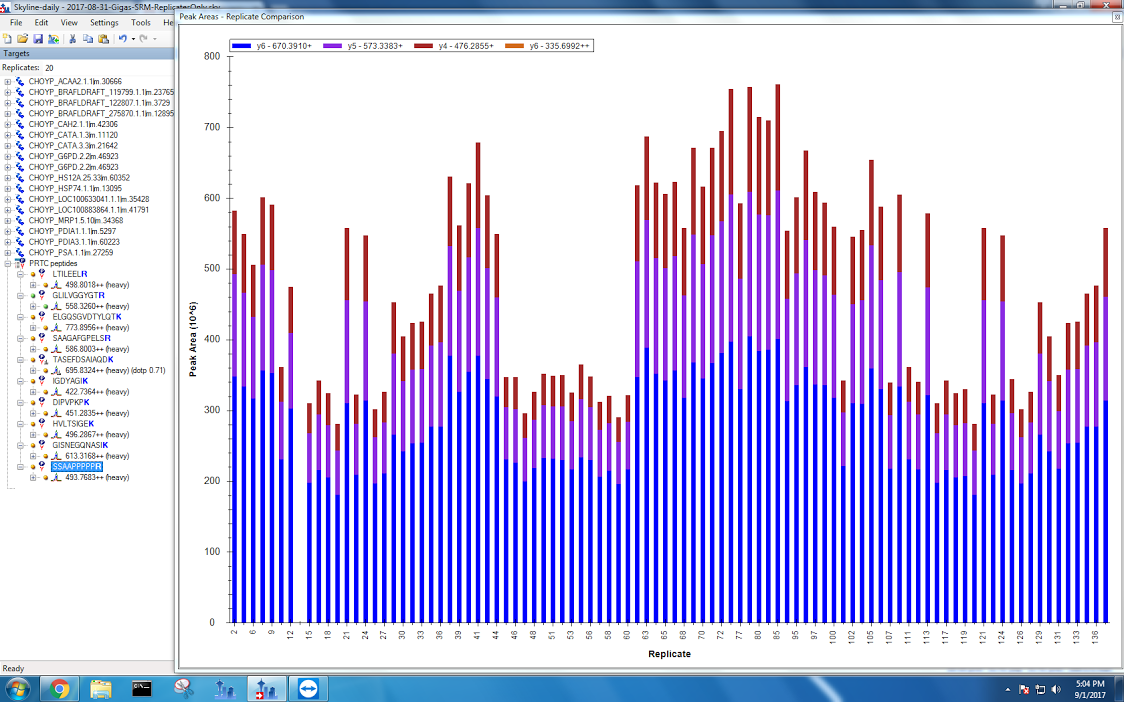Launch TeamViewer from the taskbar
This screenshot has width=1124, height=702.
306,688
